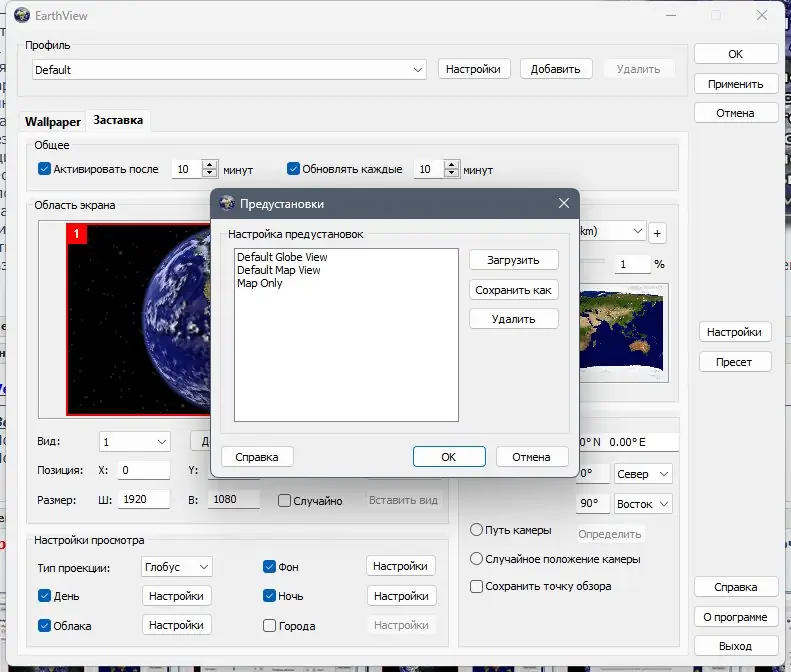The height and width of the screenshot is (672, 791).
Task: Open the Тип проекции Глобус dropdown
Action: (177, 567)
